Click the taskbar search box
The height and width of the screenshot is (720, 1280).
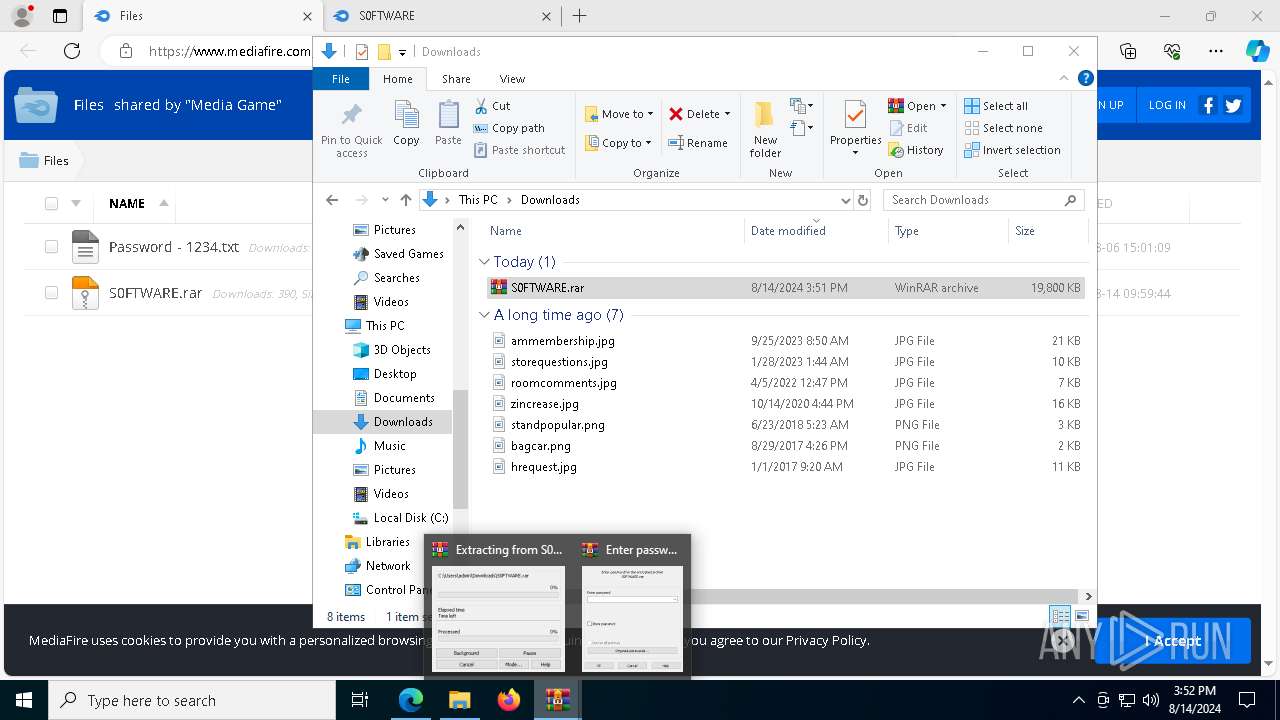(192, 700)
